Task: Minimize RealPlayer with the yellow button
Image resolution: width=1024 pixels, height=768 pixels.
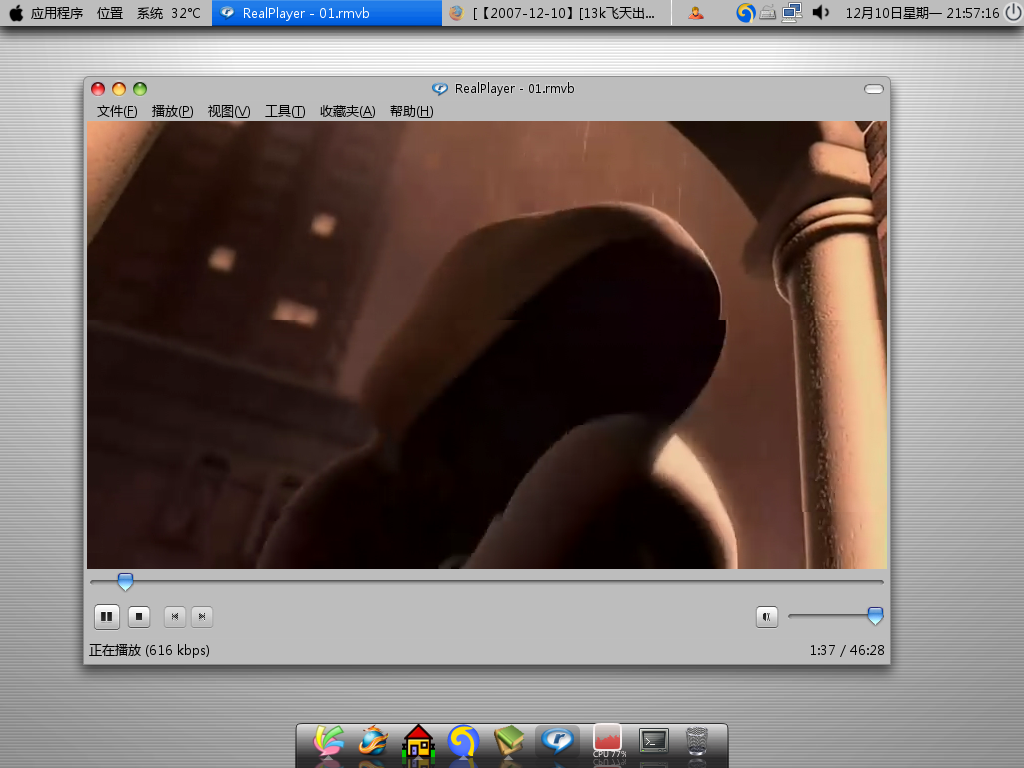Action: 119,89
